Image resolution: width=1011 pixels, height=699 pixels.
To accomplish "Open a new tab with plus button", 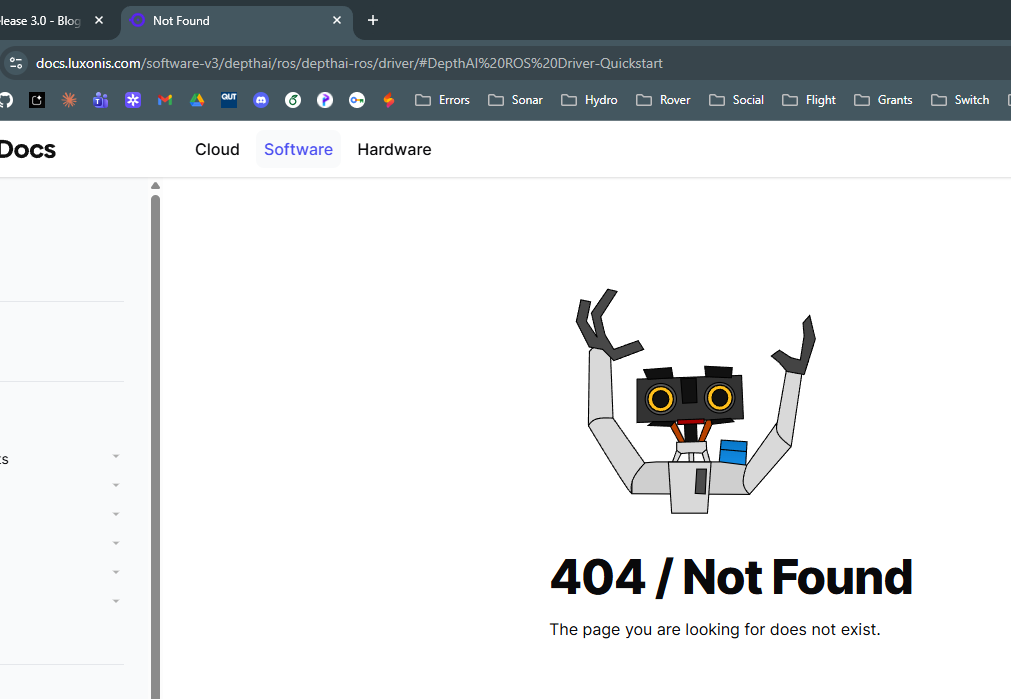I will [373, 20].
